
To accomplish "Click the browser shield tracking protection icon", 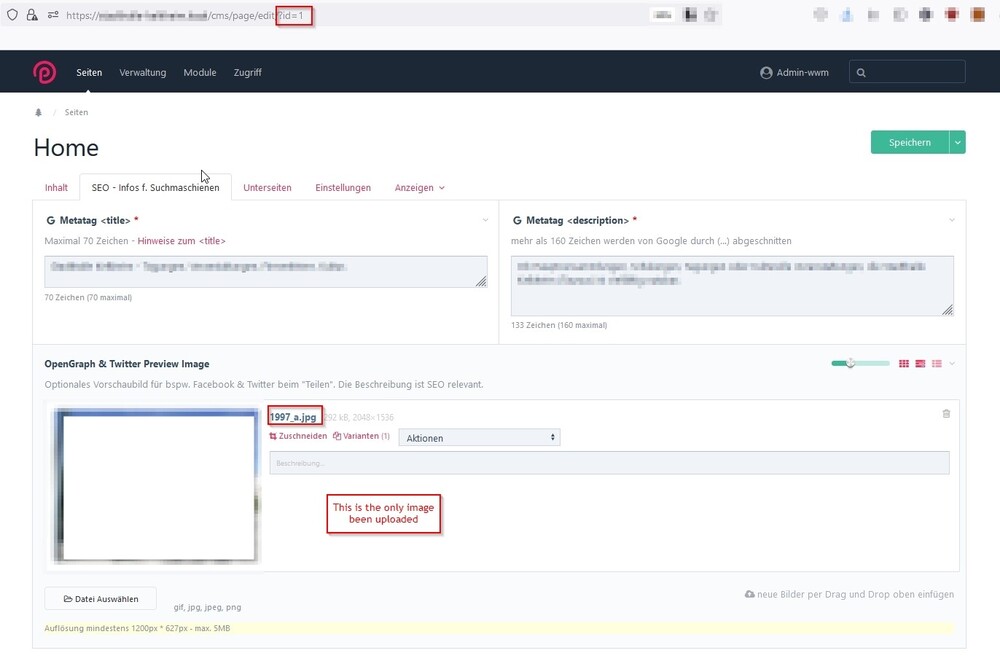I will coord(13,15).
